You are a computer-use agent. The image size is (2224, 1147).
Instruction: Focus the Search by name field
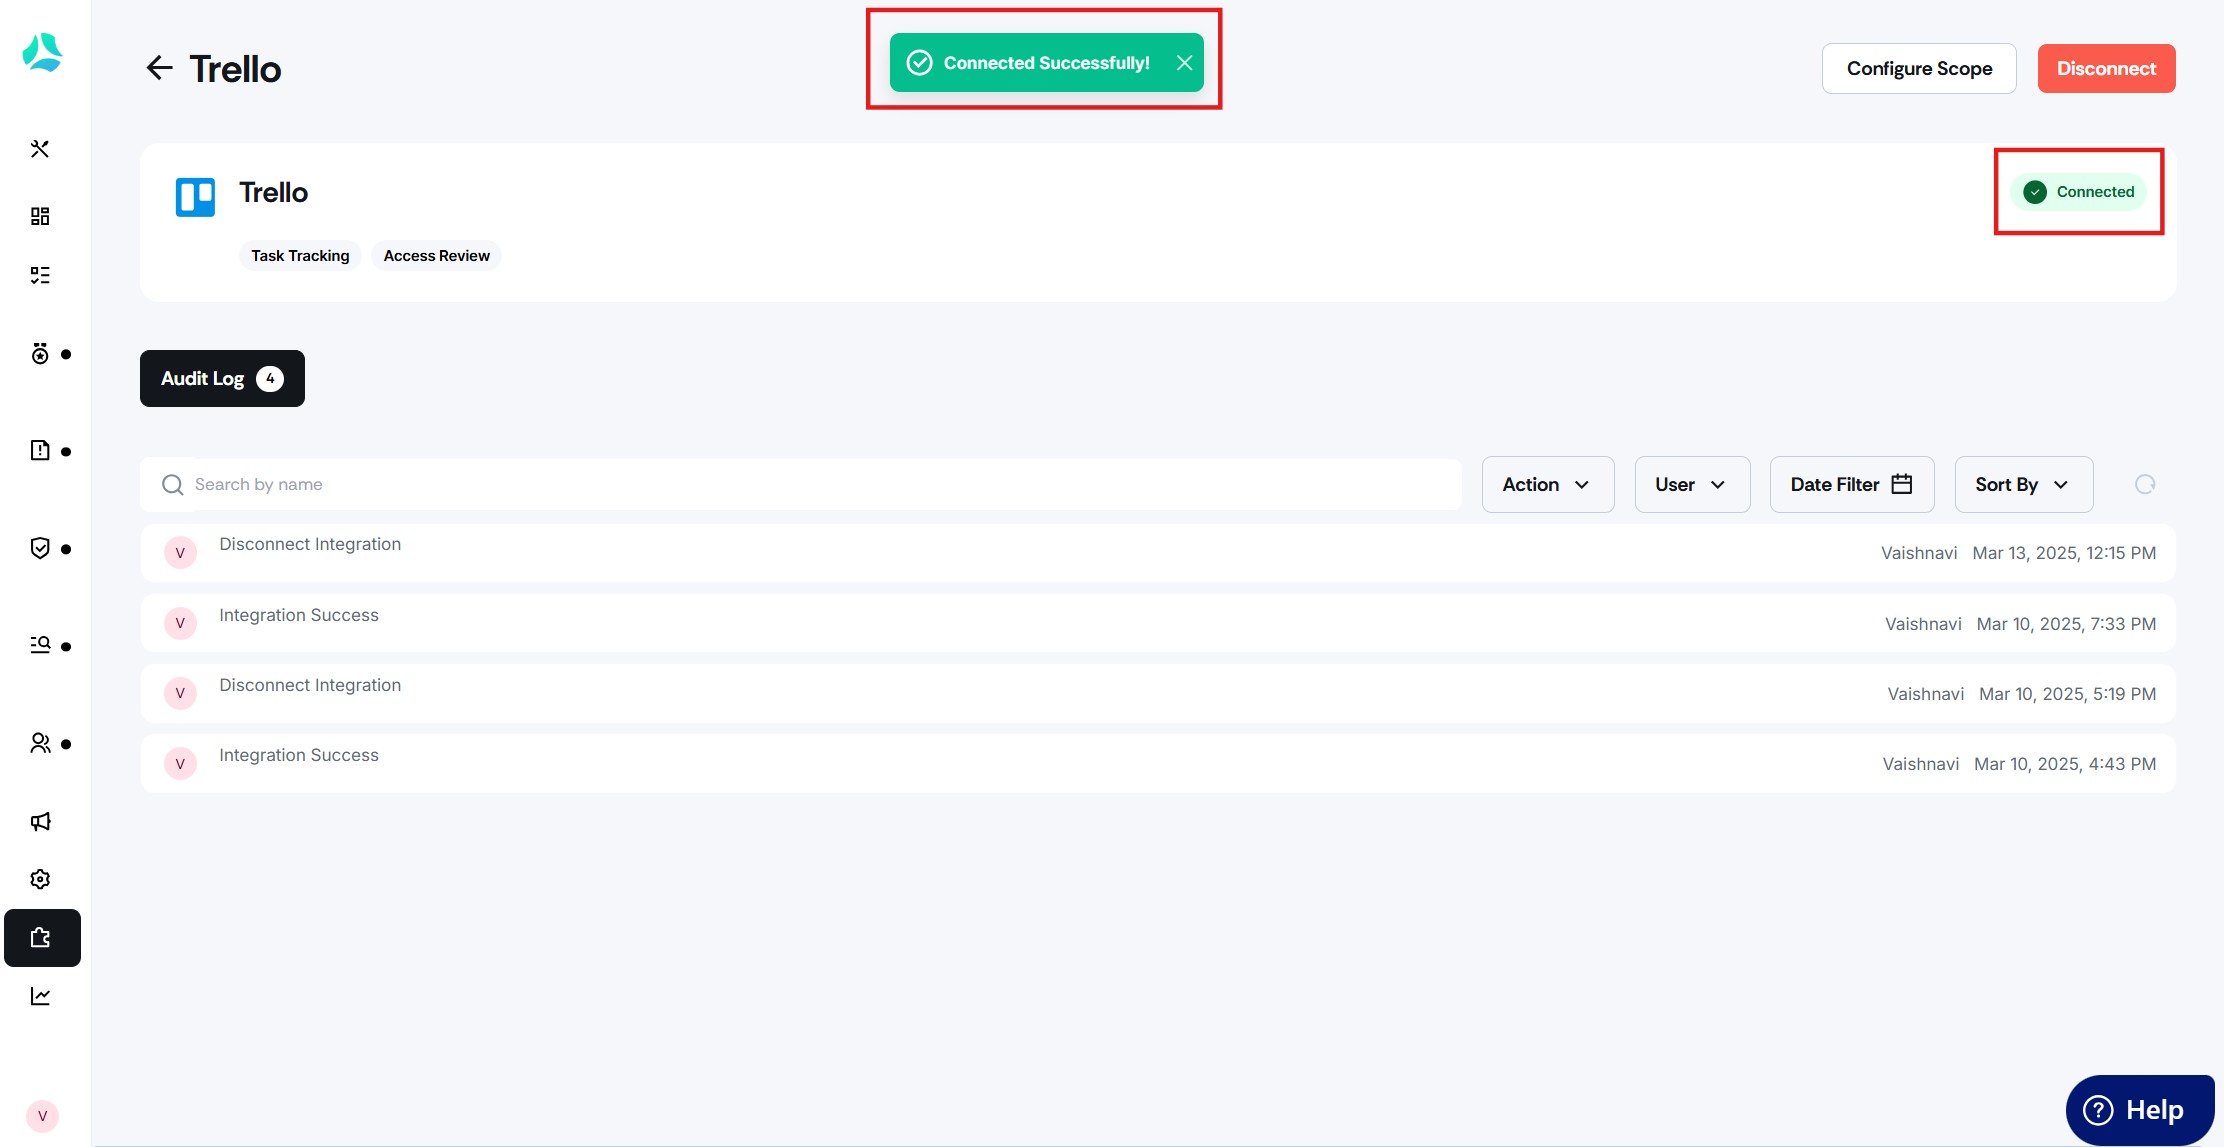point(801,485)
